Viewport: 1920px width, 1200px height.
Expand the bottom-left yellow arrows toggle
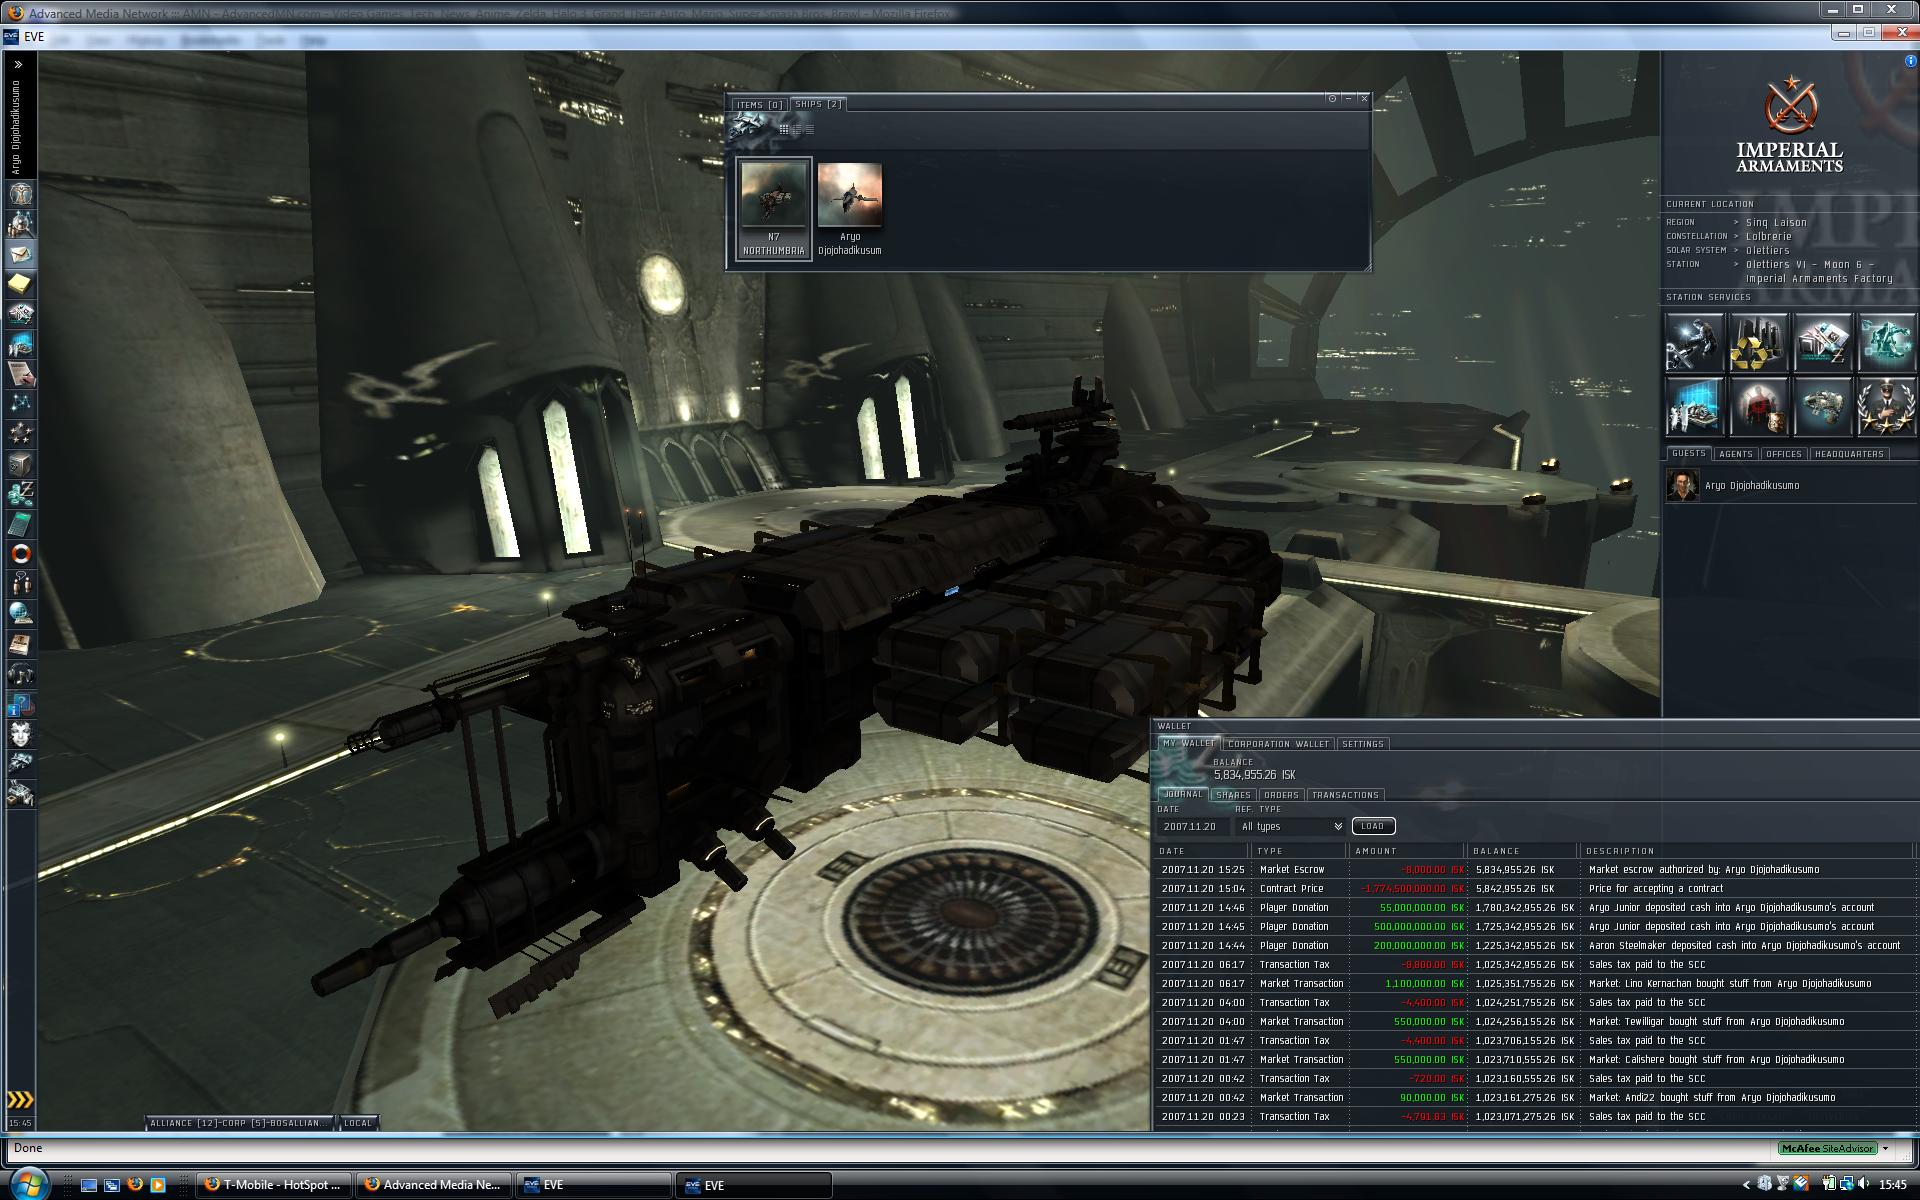pos(20,1100)
